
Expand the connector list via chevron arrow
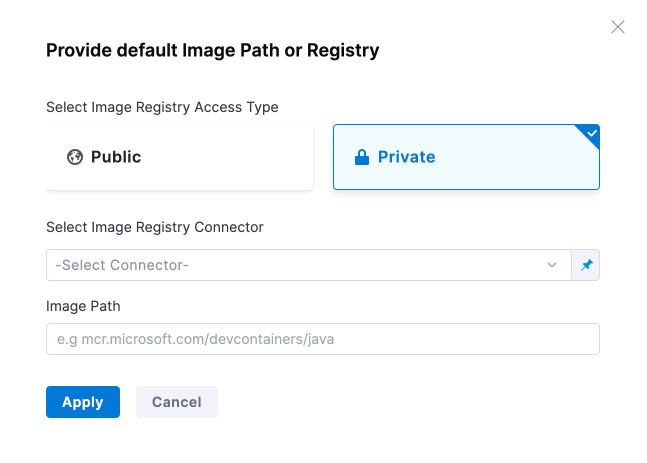(x=552, y=265)
